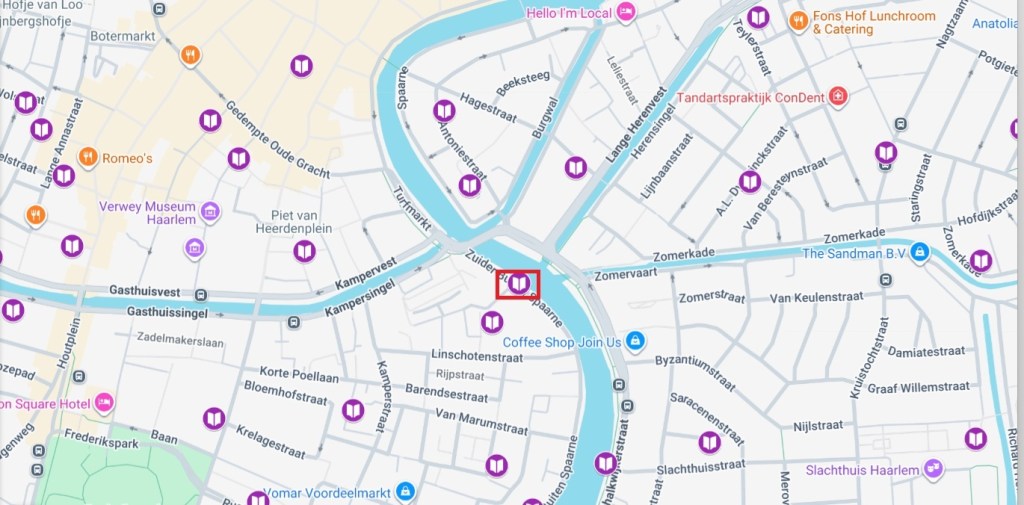This screenshot has width=1024, height=505.
Task: Click the Slachthuis Haarlem marker icon
Action: tap(933, 468)
